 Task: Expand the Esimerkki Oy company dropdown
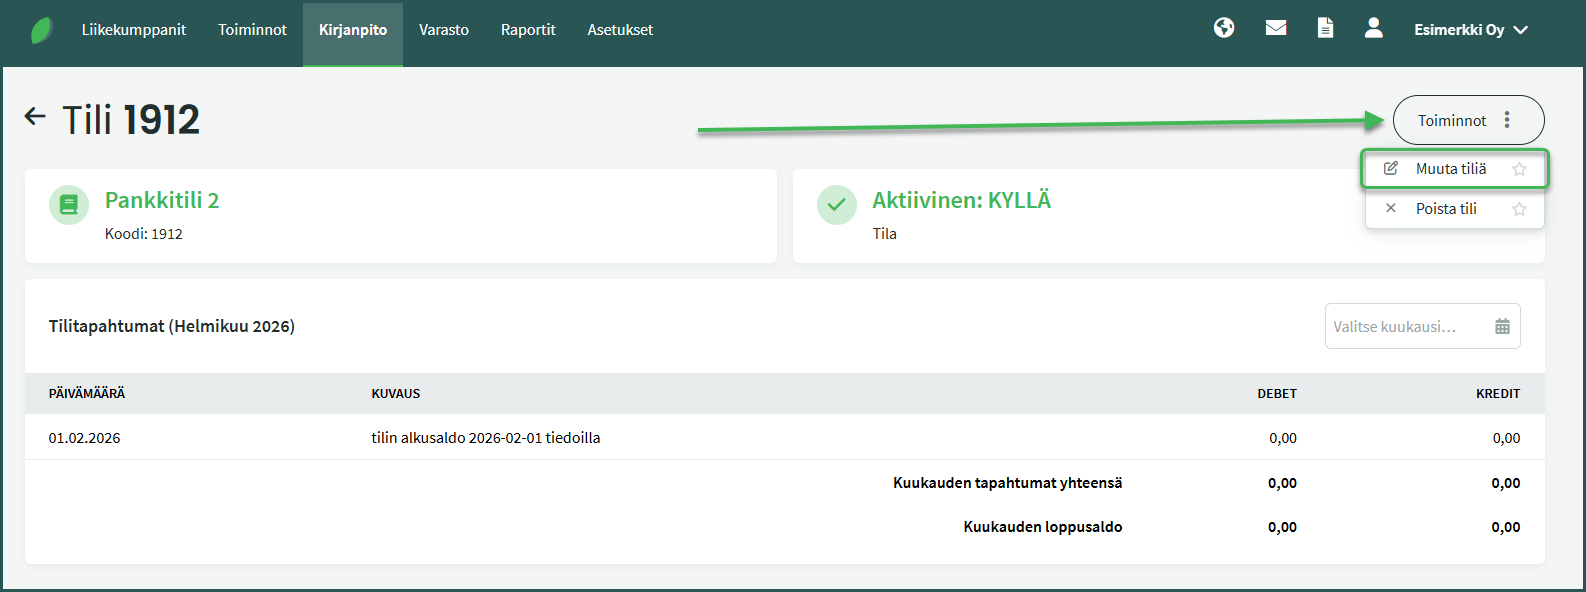pos(1471,30)
